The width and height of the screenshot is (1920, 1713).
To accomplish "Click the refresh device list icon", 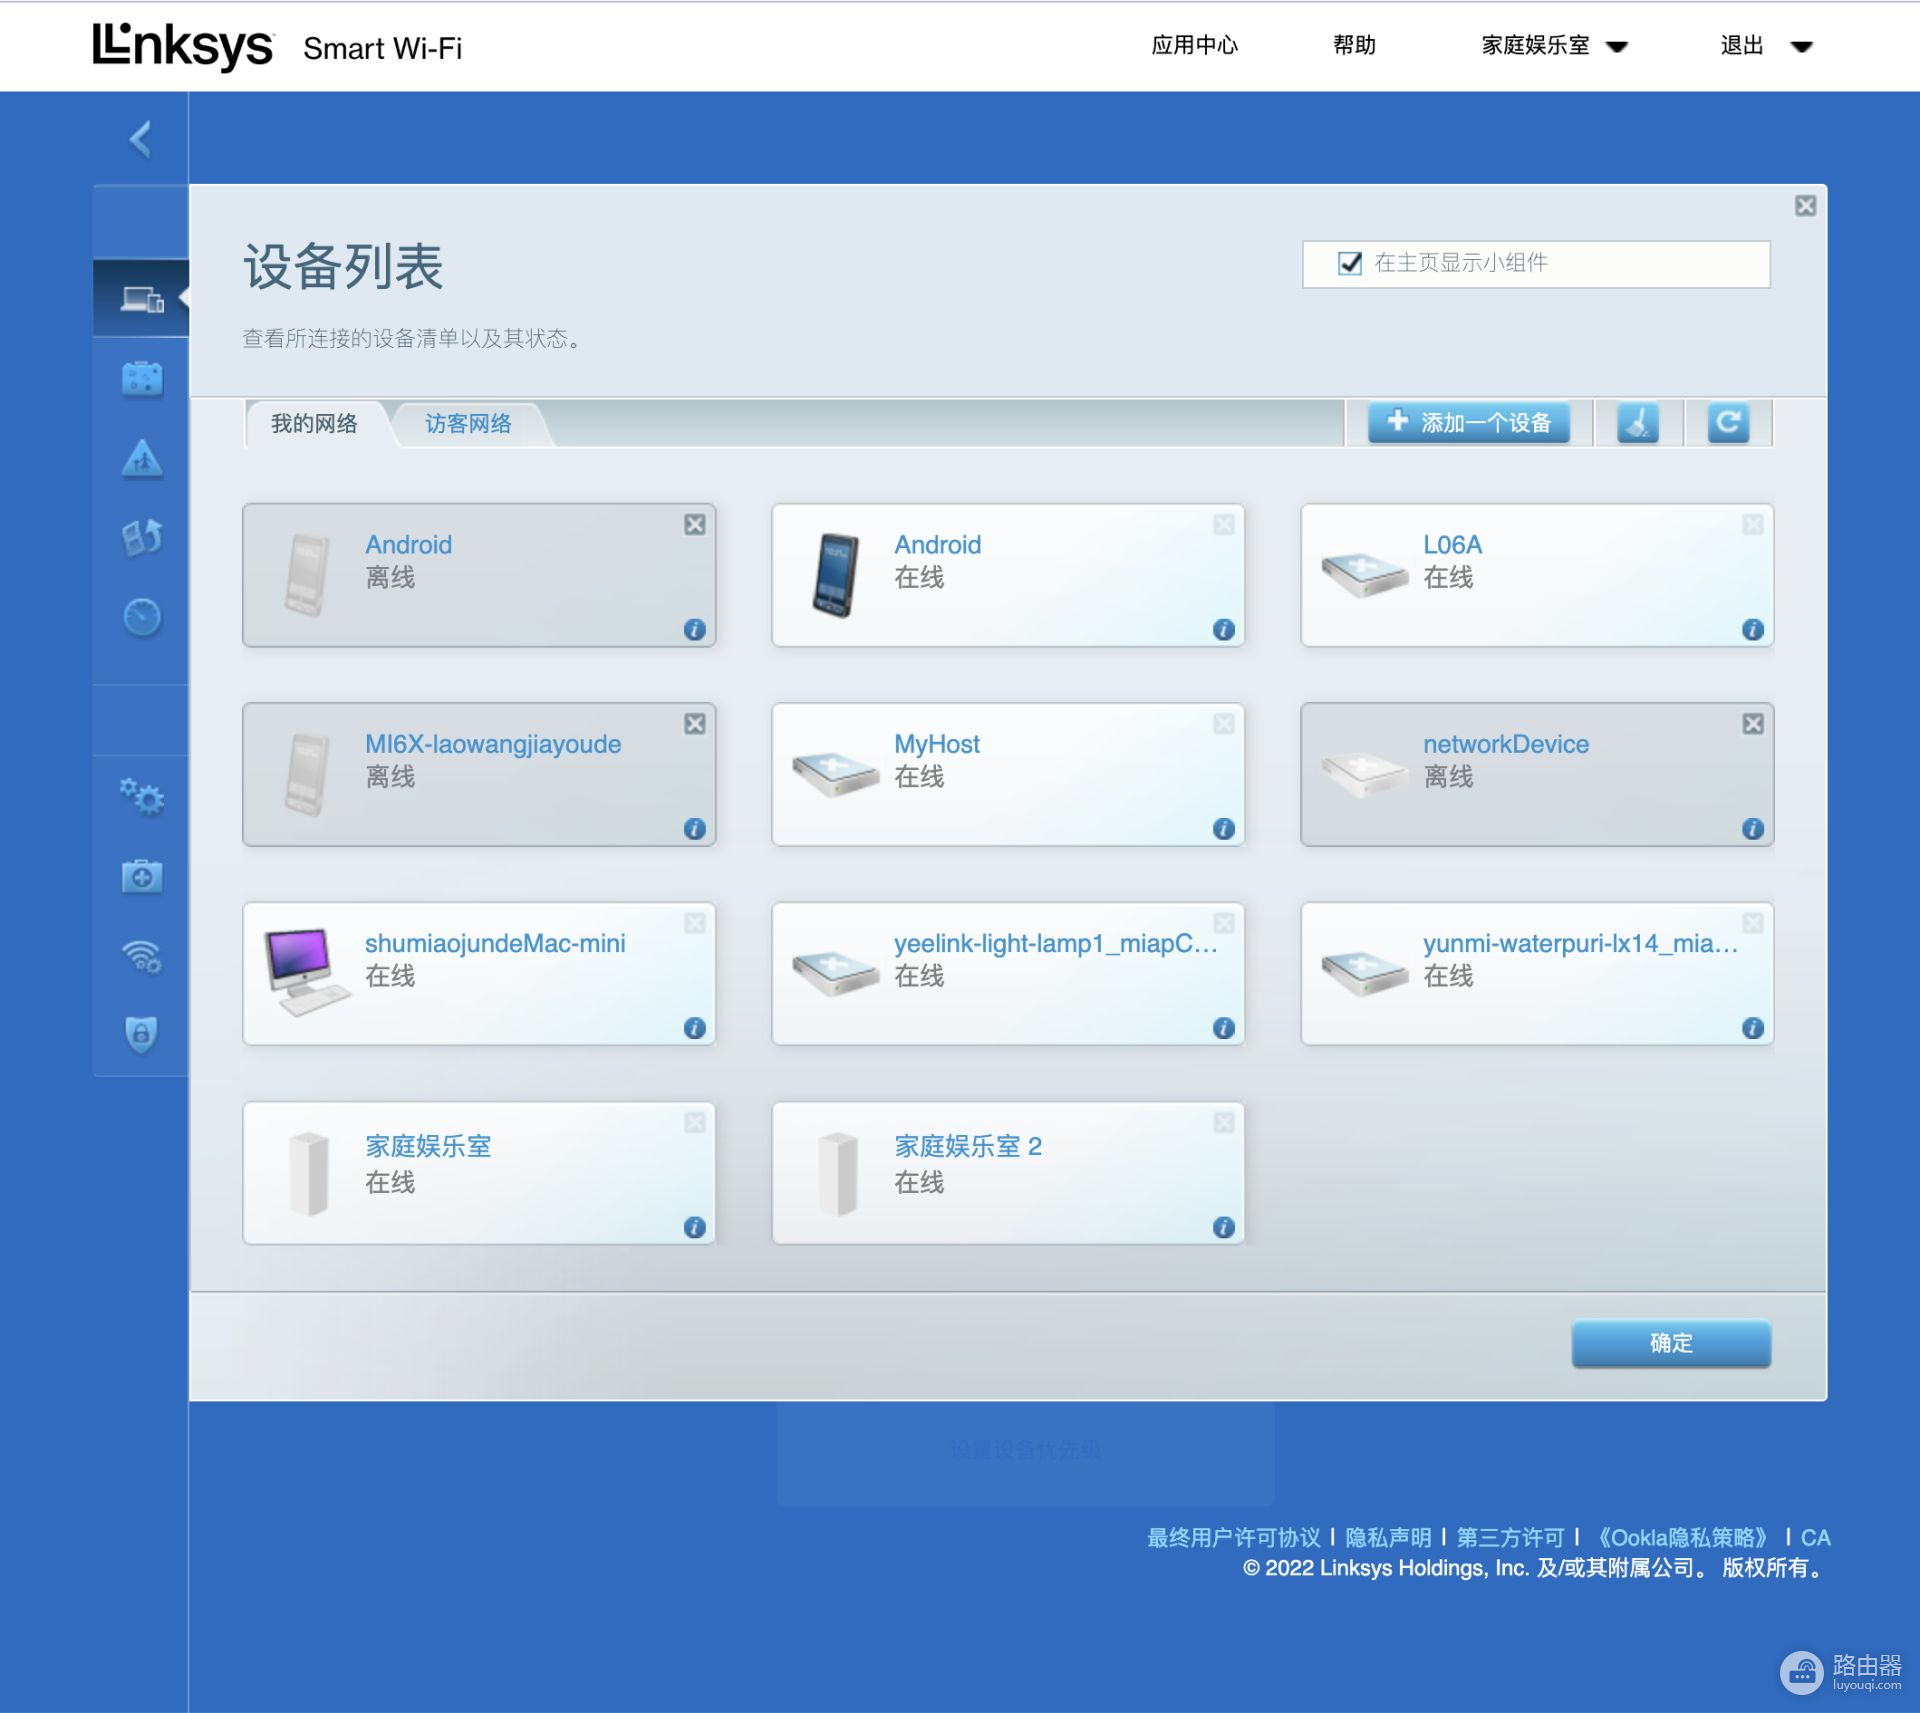I will 1728,423.
